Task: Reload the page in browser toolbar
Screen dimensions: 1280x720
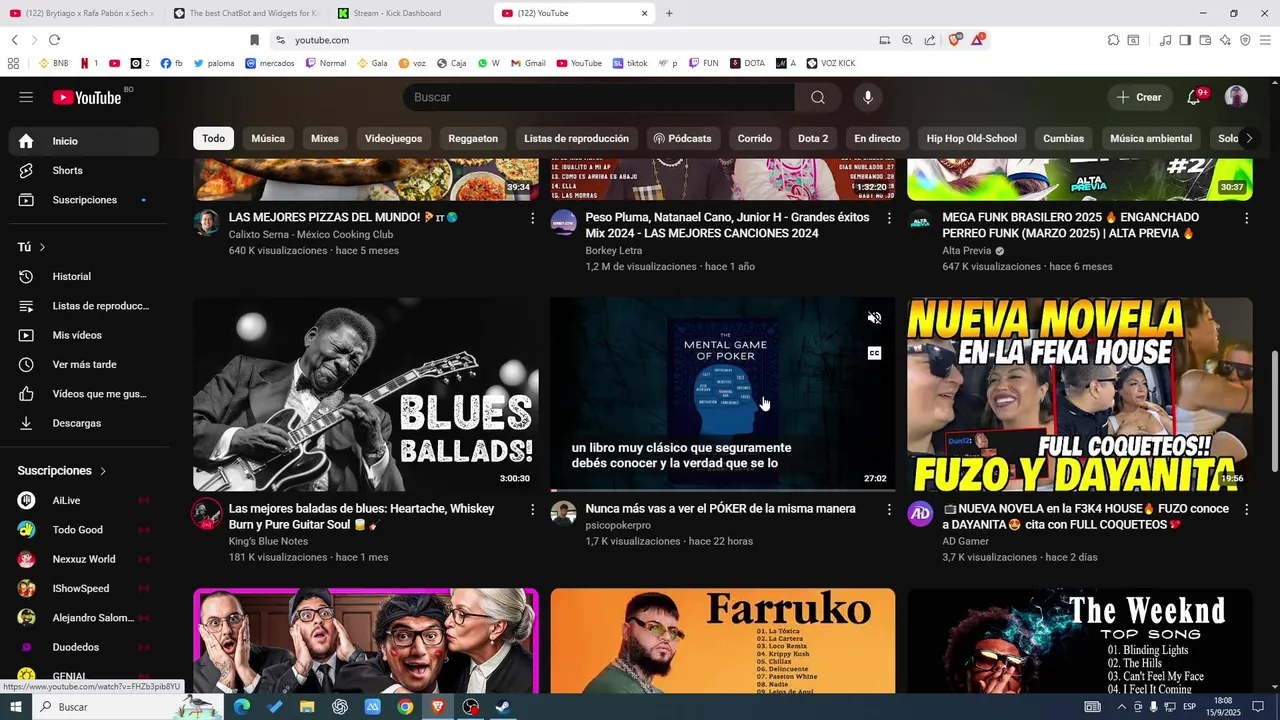Action: (x=54, y=40)
